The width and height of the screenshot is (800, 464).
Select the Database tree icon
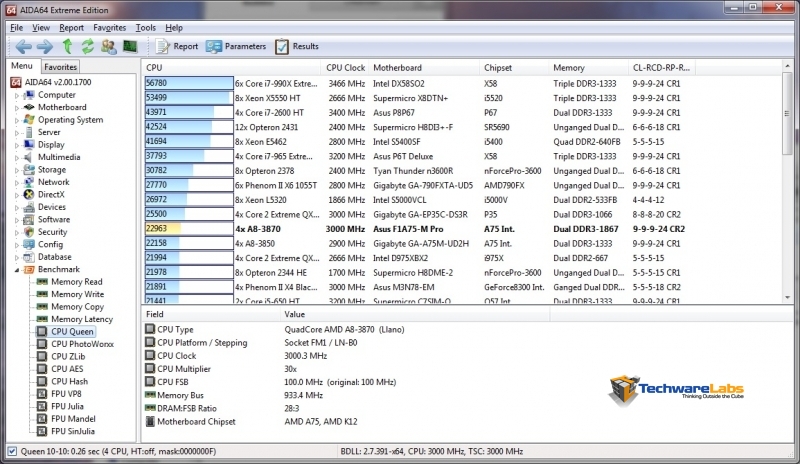click(29, 257)
